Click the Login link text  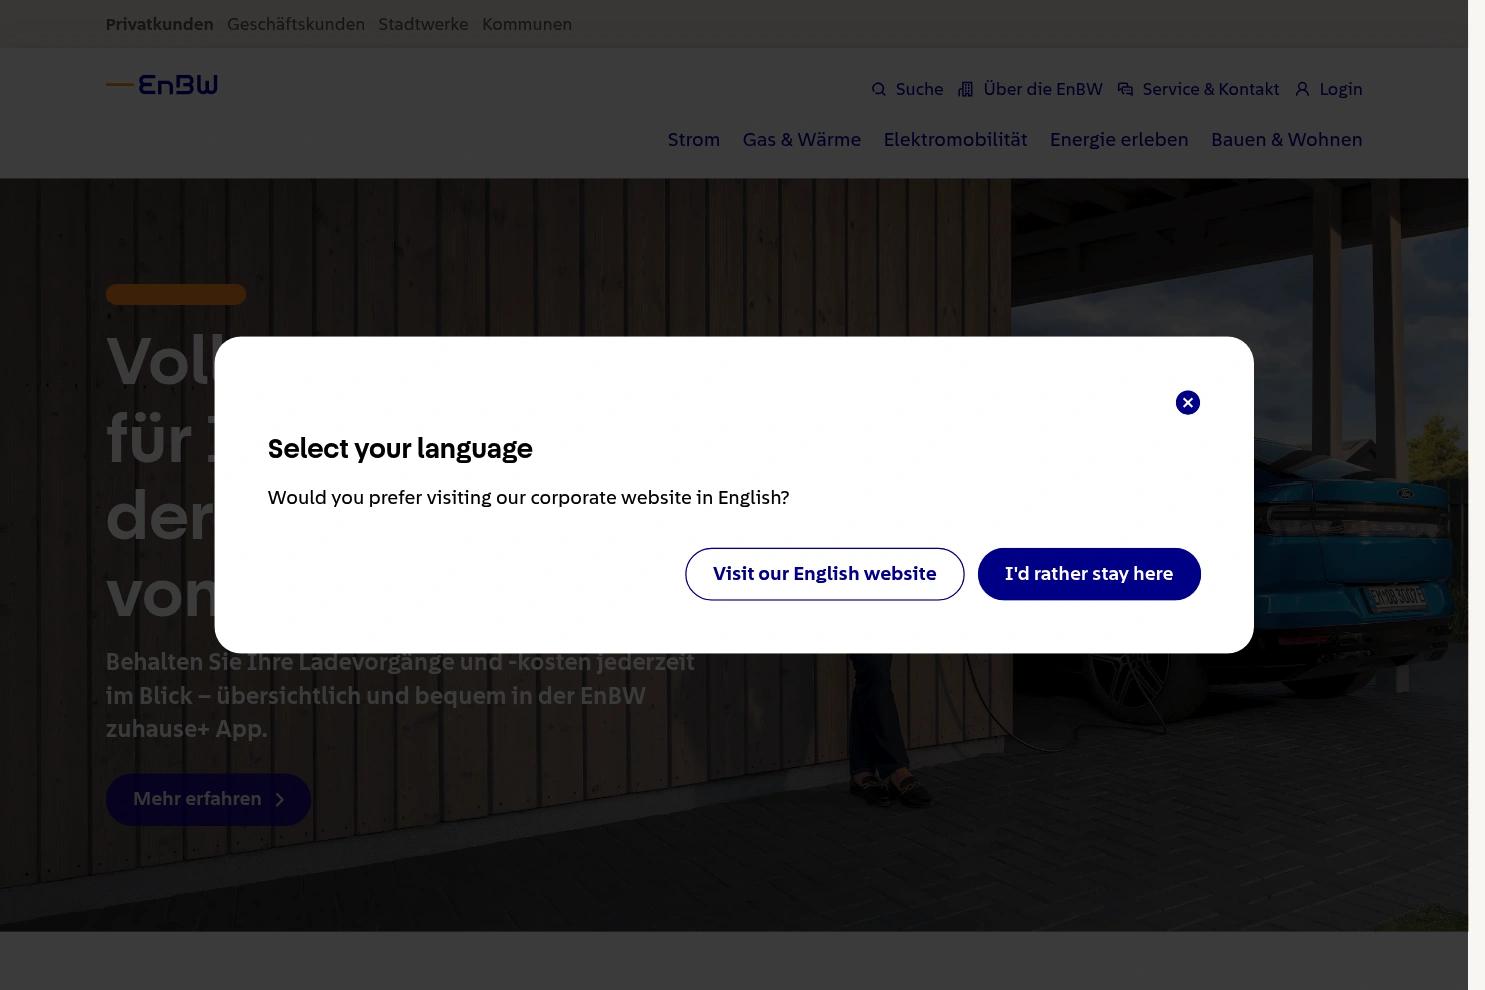point(1341,90)
